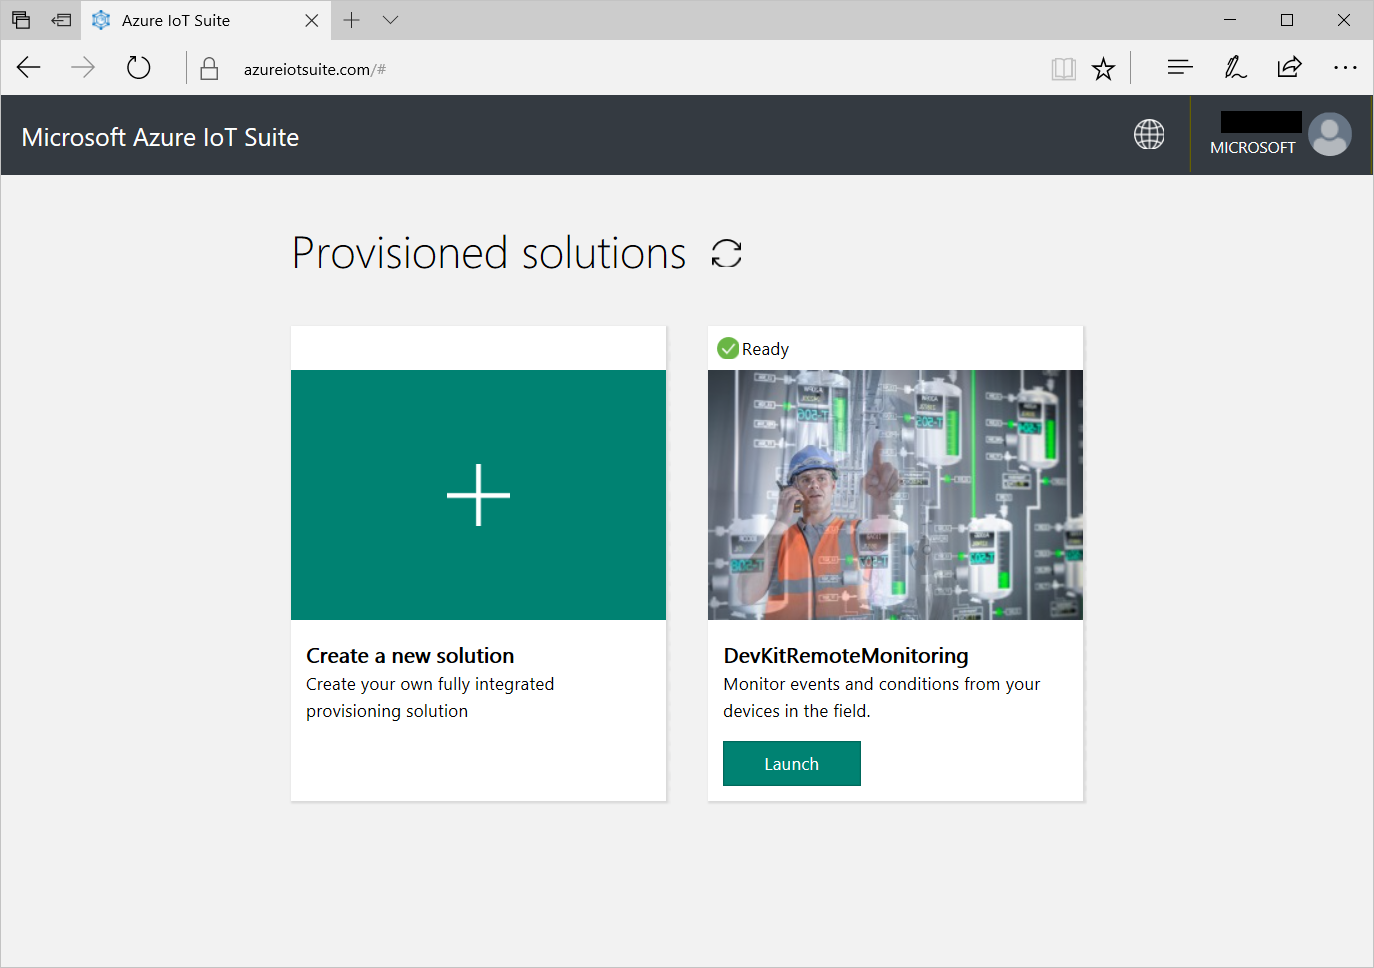Refresh the Provisioned solutions list

coord(727,254)
